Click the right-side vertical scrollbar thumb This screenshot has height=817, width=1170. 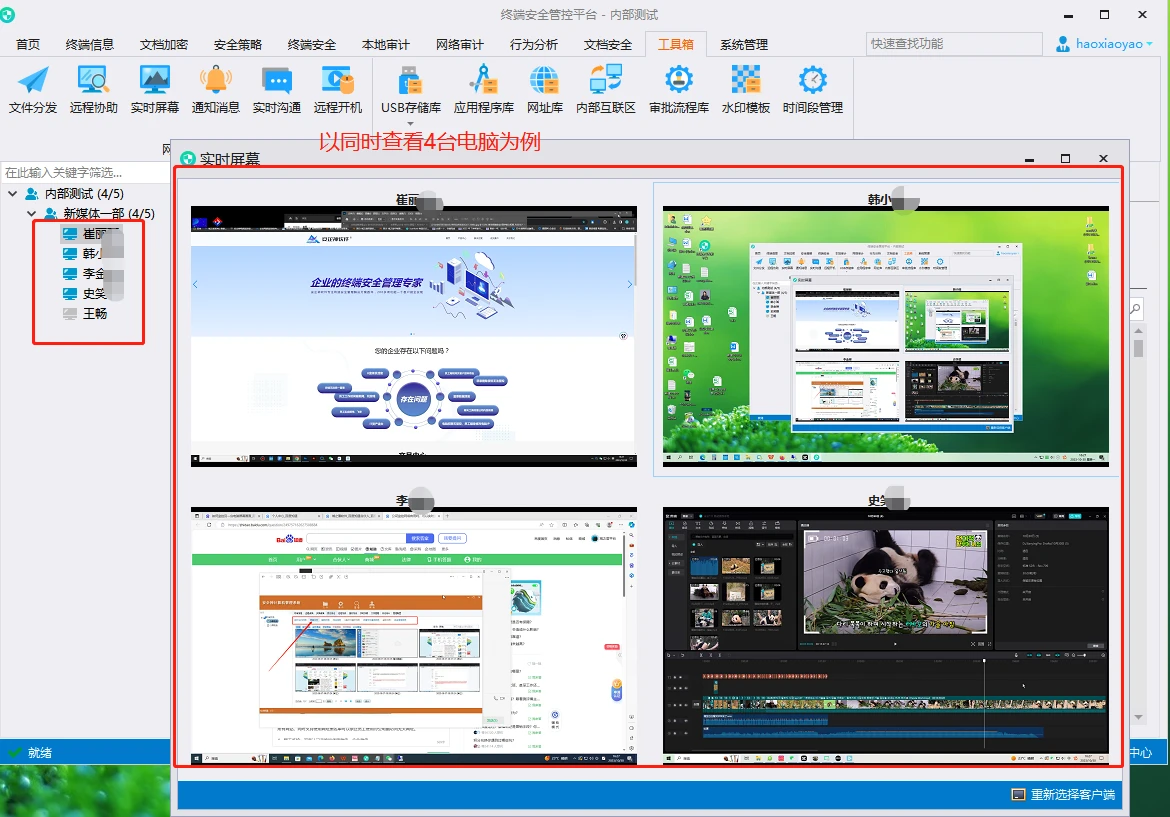click(1139, 348)
